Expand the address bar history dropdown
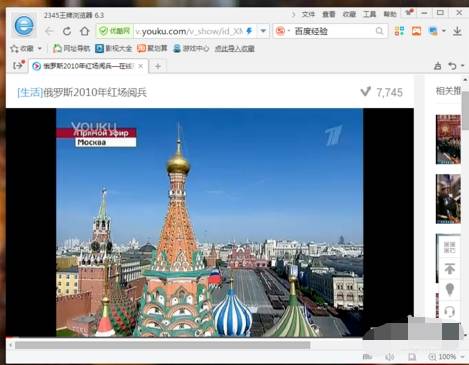Screen dimensions: 469x365 [263, 31]
